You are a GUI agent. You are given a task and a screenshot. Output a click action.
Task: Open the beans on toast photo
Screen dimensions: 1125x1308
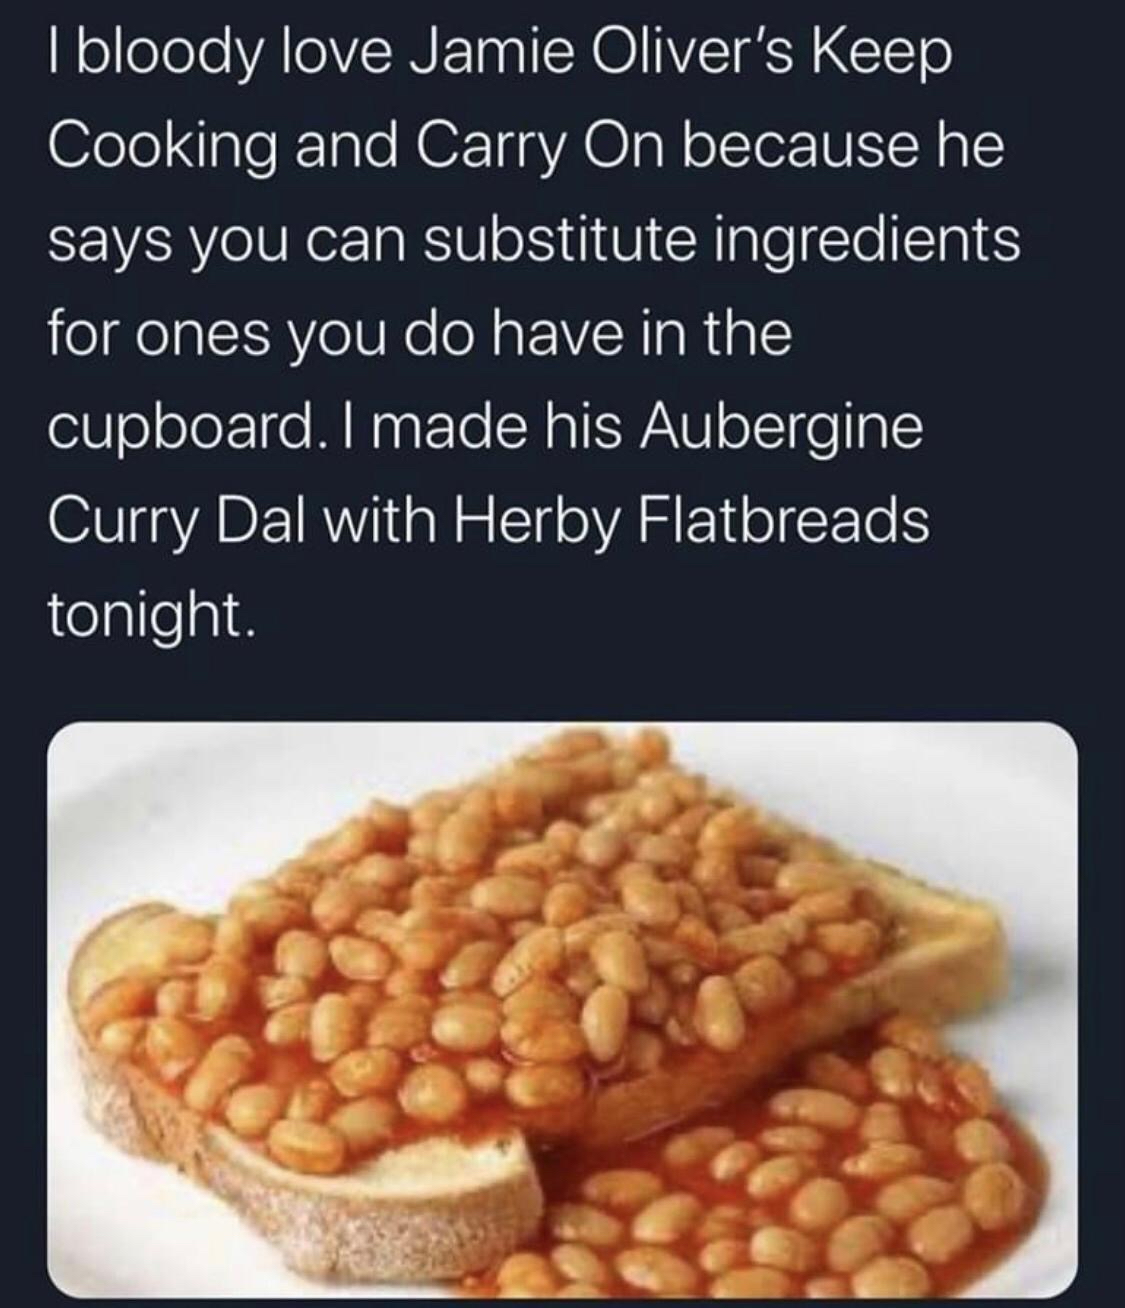tap(562, 1010)
